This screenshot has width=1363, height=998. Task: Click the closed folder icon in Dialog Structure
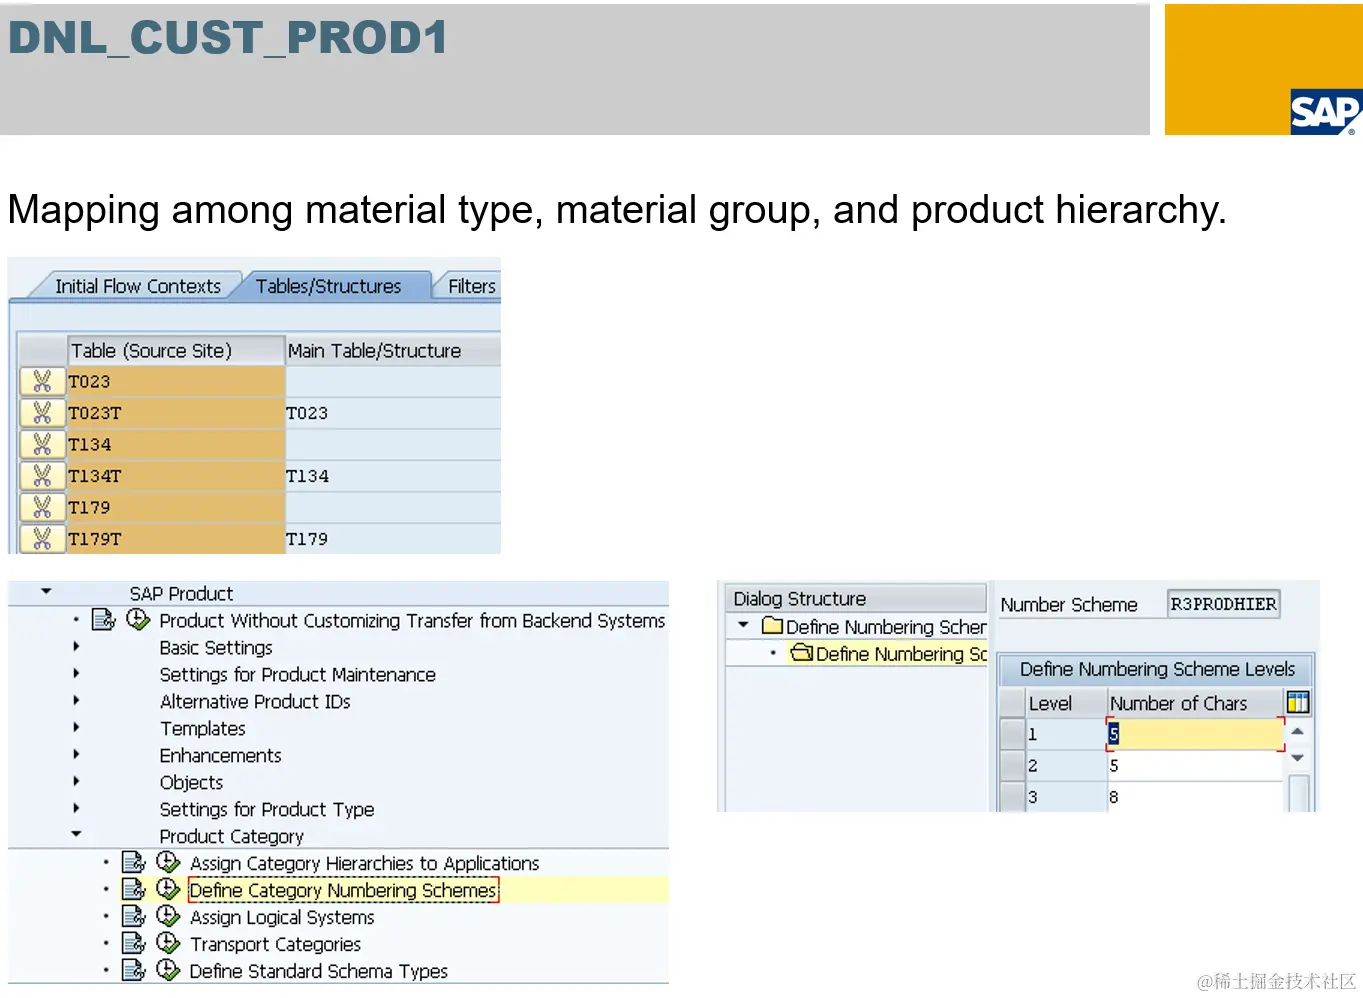tap(772, 626)
